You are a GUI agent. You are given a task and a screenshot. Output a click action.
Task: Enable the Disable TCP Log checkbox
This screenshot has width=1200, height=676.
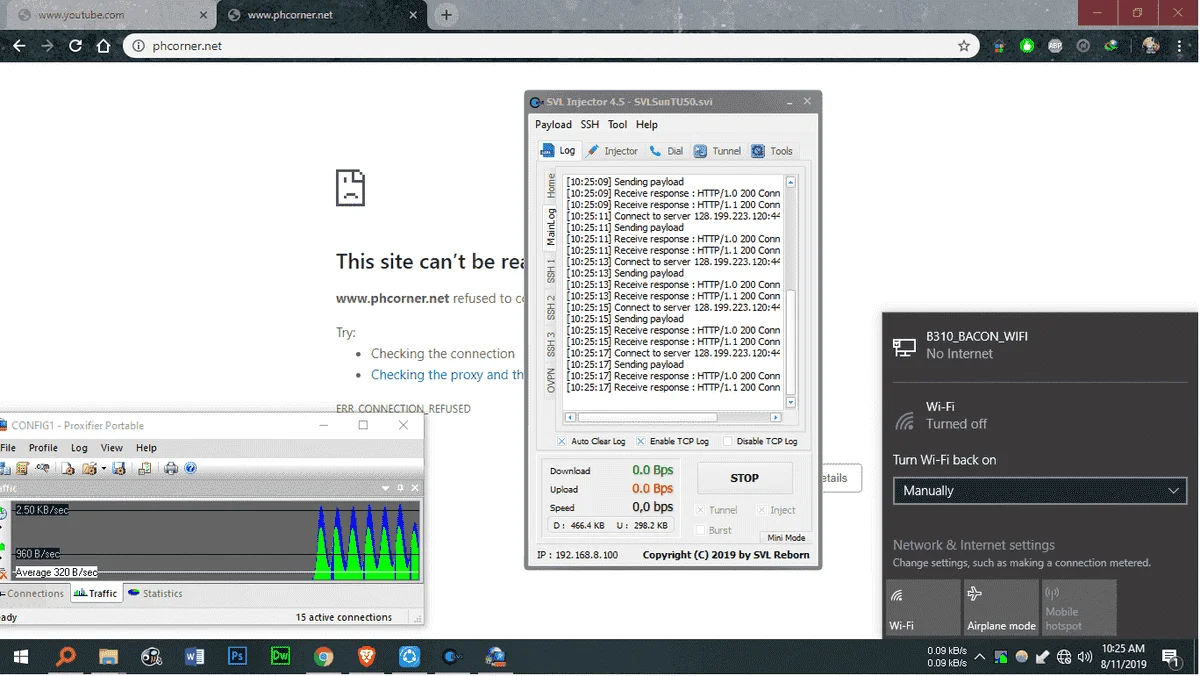(728, 441)
